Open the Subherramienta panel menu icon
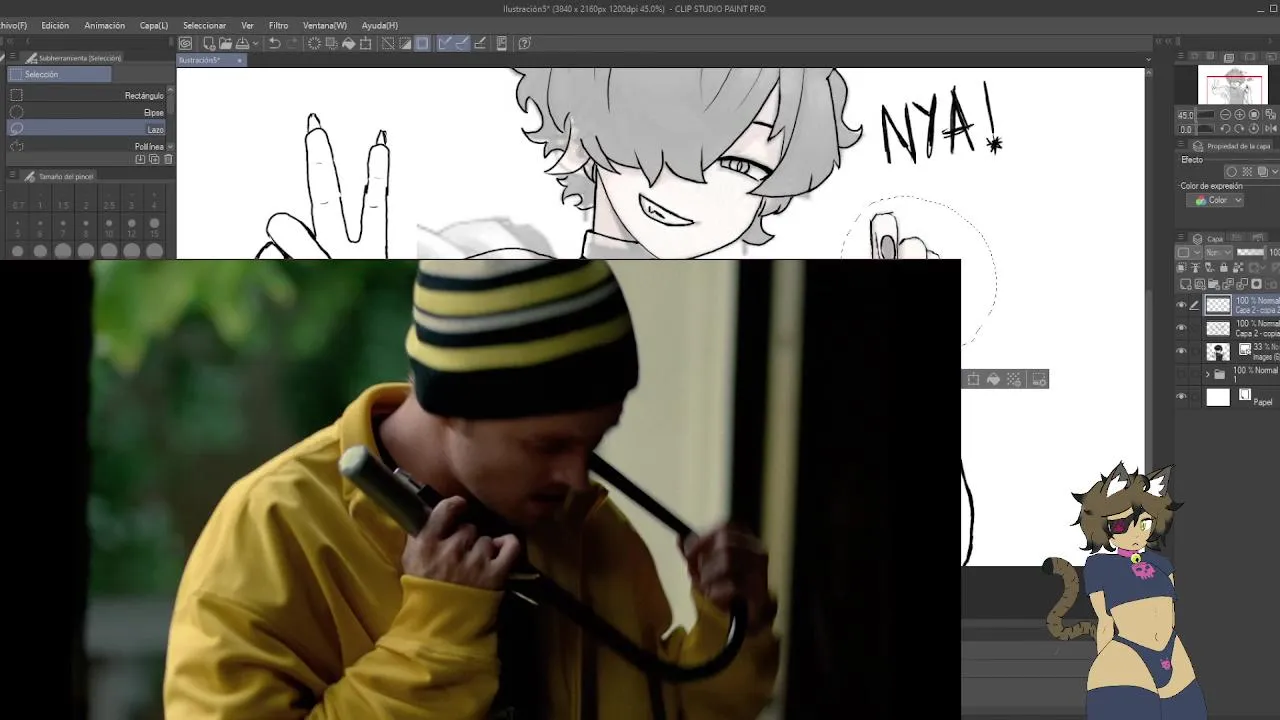 pos(13,58)
